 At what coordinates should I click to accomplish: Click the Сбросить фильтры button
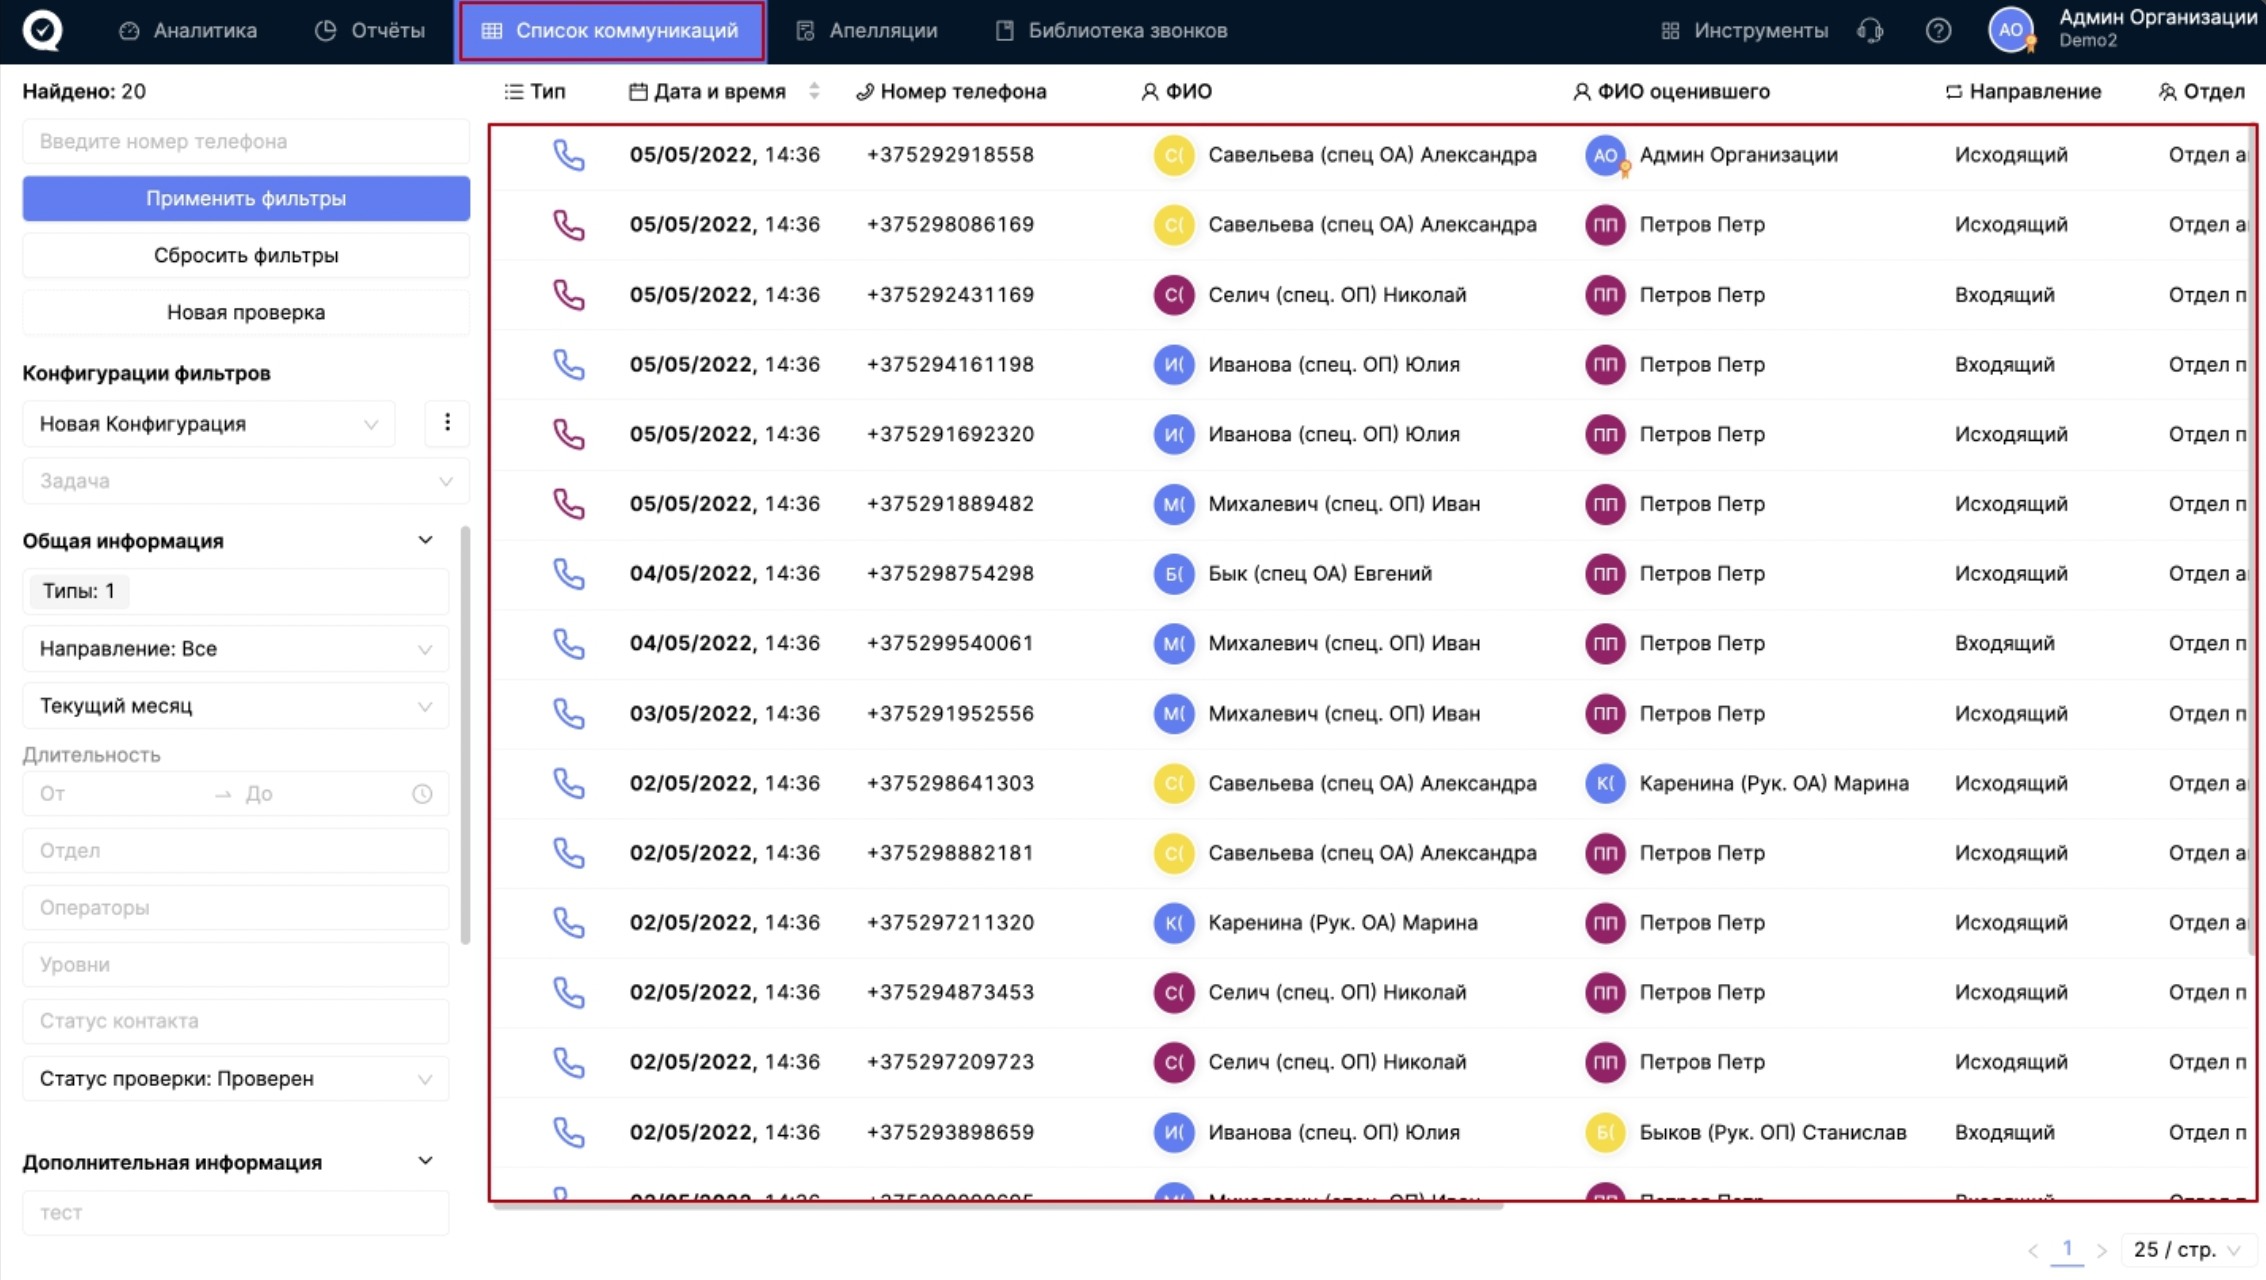[x=246, y=256]
